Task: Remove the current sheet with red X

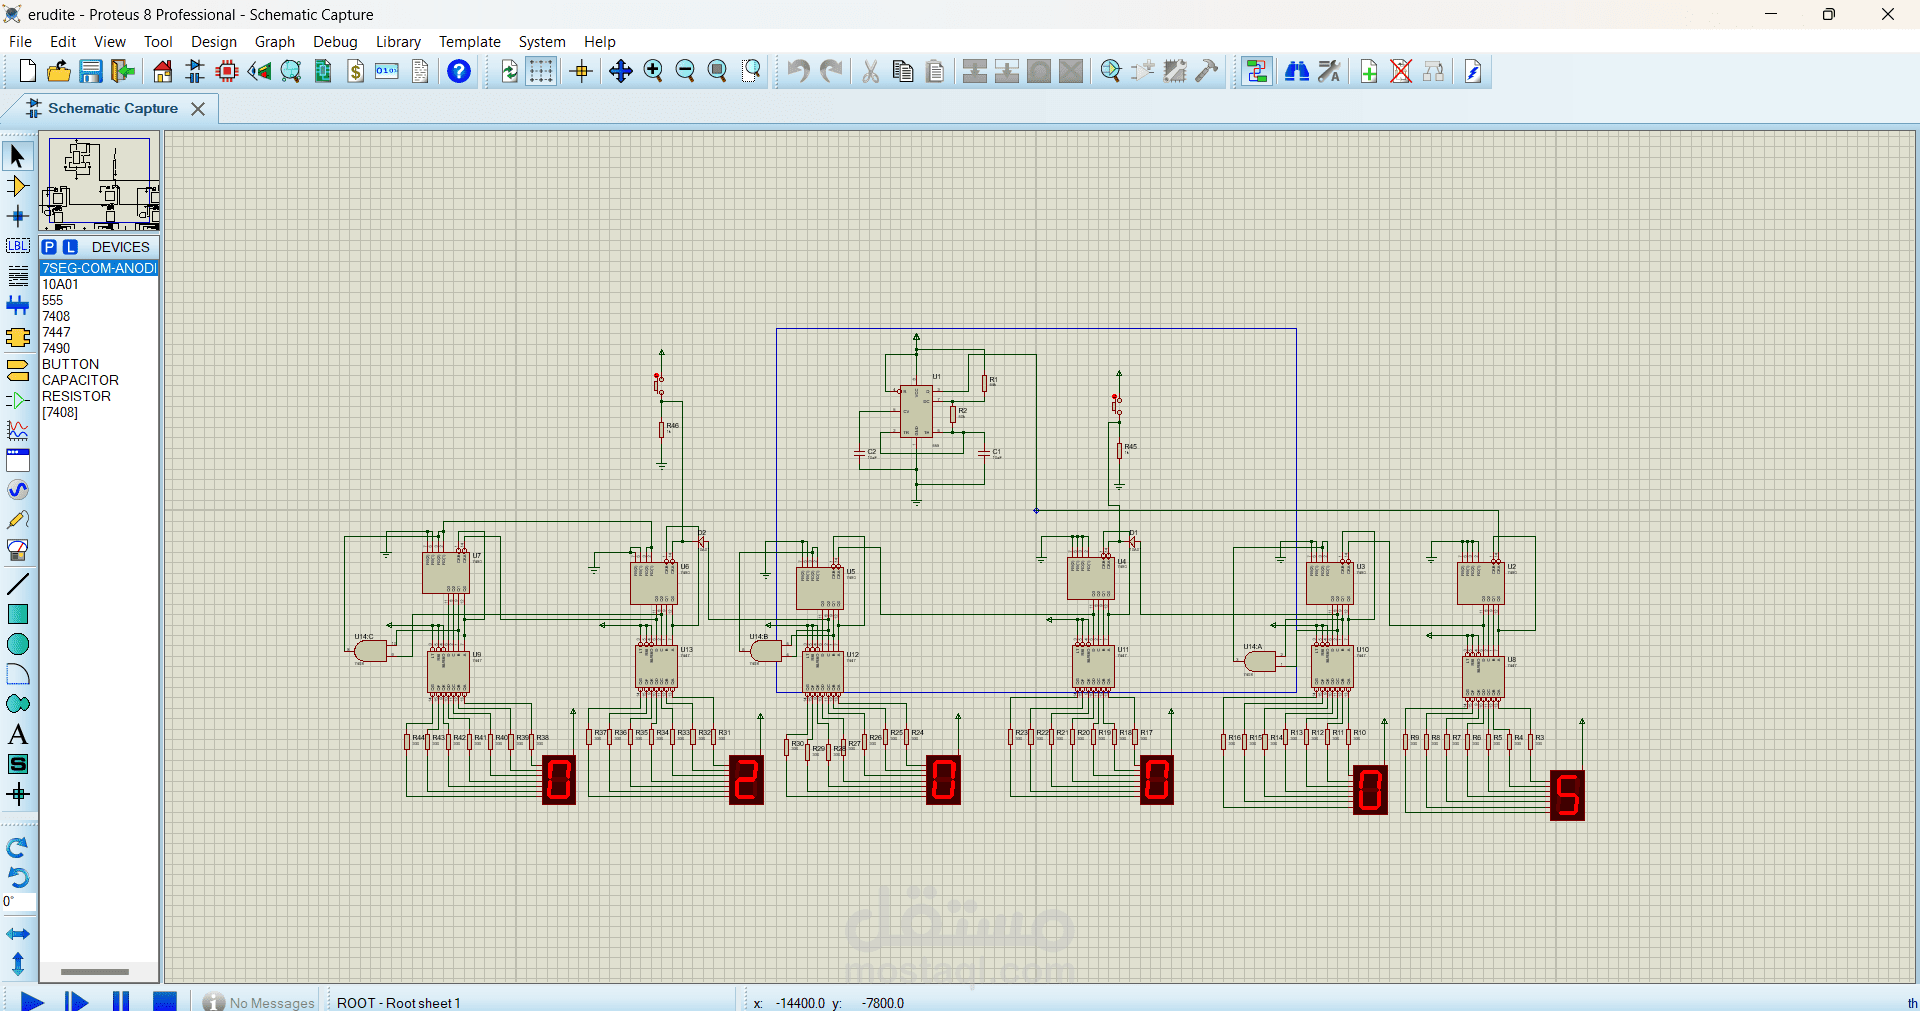Action: (x=1401, y=71)
